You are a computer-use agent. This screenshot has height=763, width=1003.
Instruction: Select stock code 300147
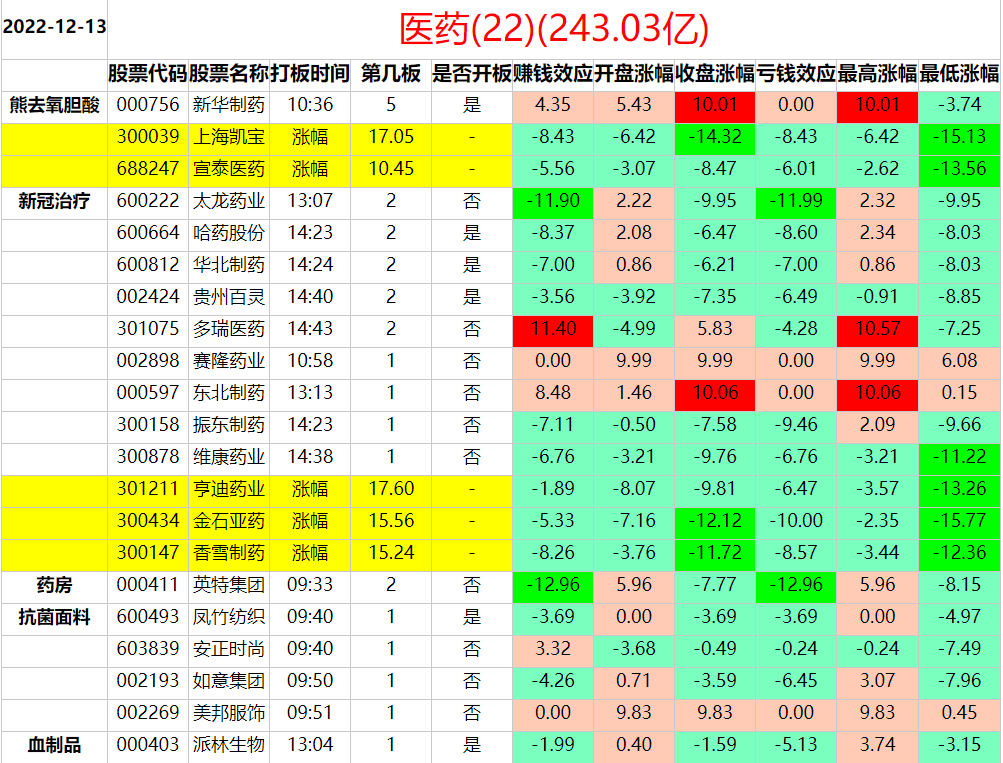click(x=148, y=553)
